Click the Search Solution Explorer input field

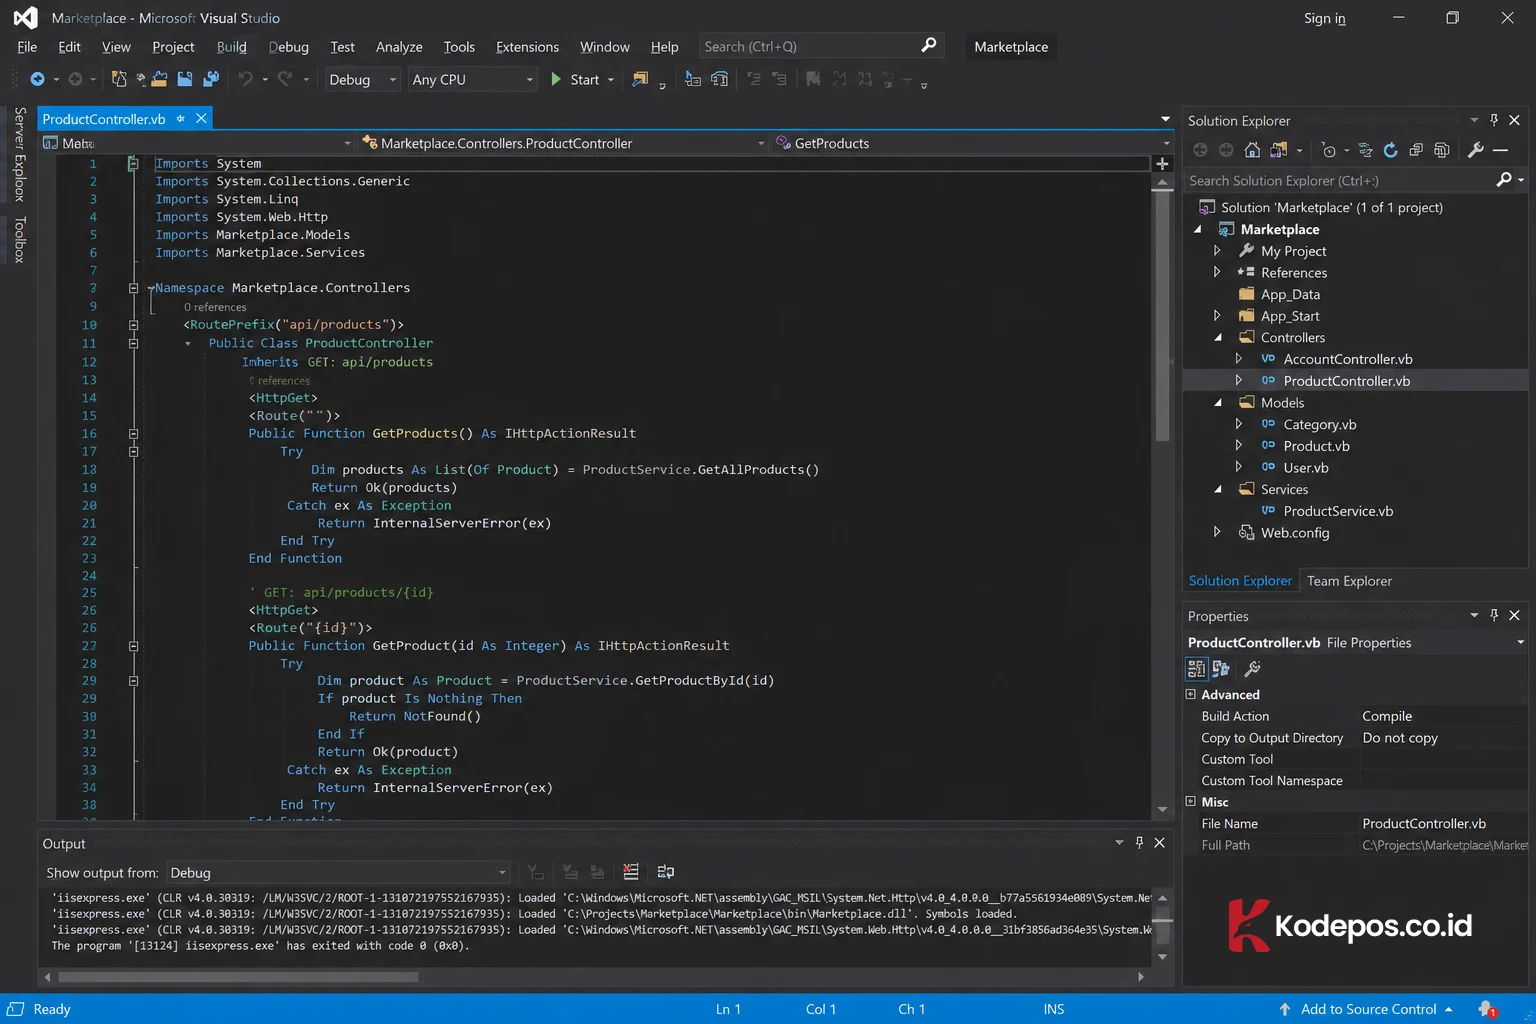[1337, 180]
